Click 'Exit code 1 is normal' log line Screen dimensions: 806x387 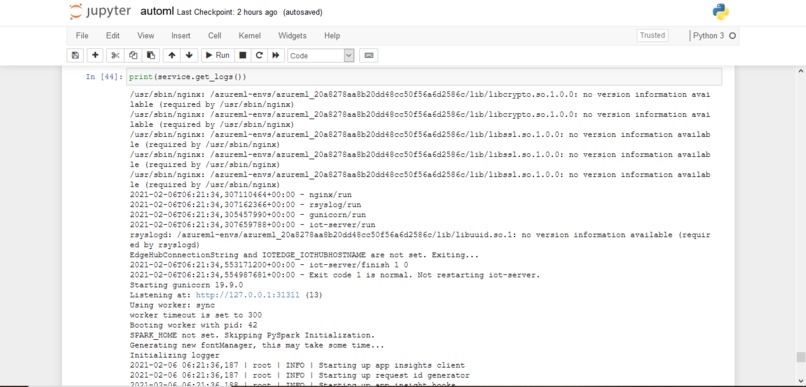coord(335,275)
